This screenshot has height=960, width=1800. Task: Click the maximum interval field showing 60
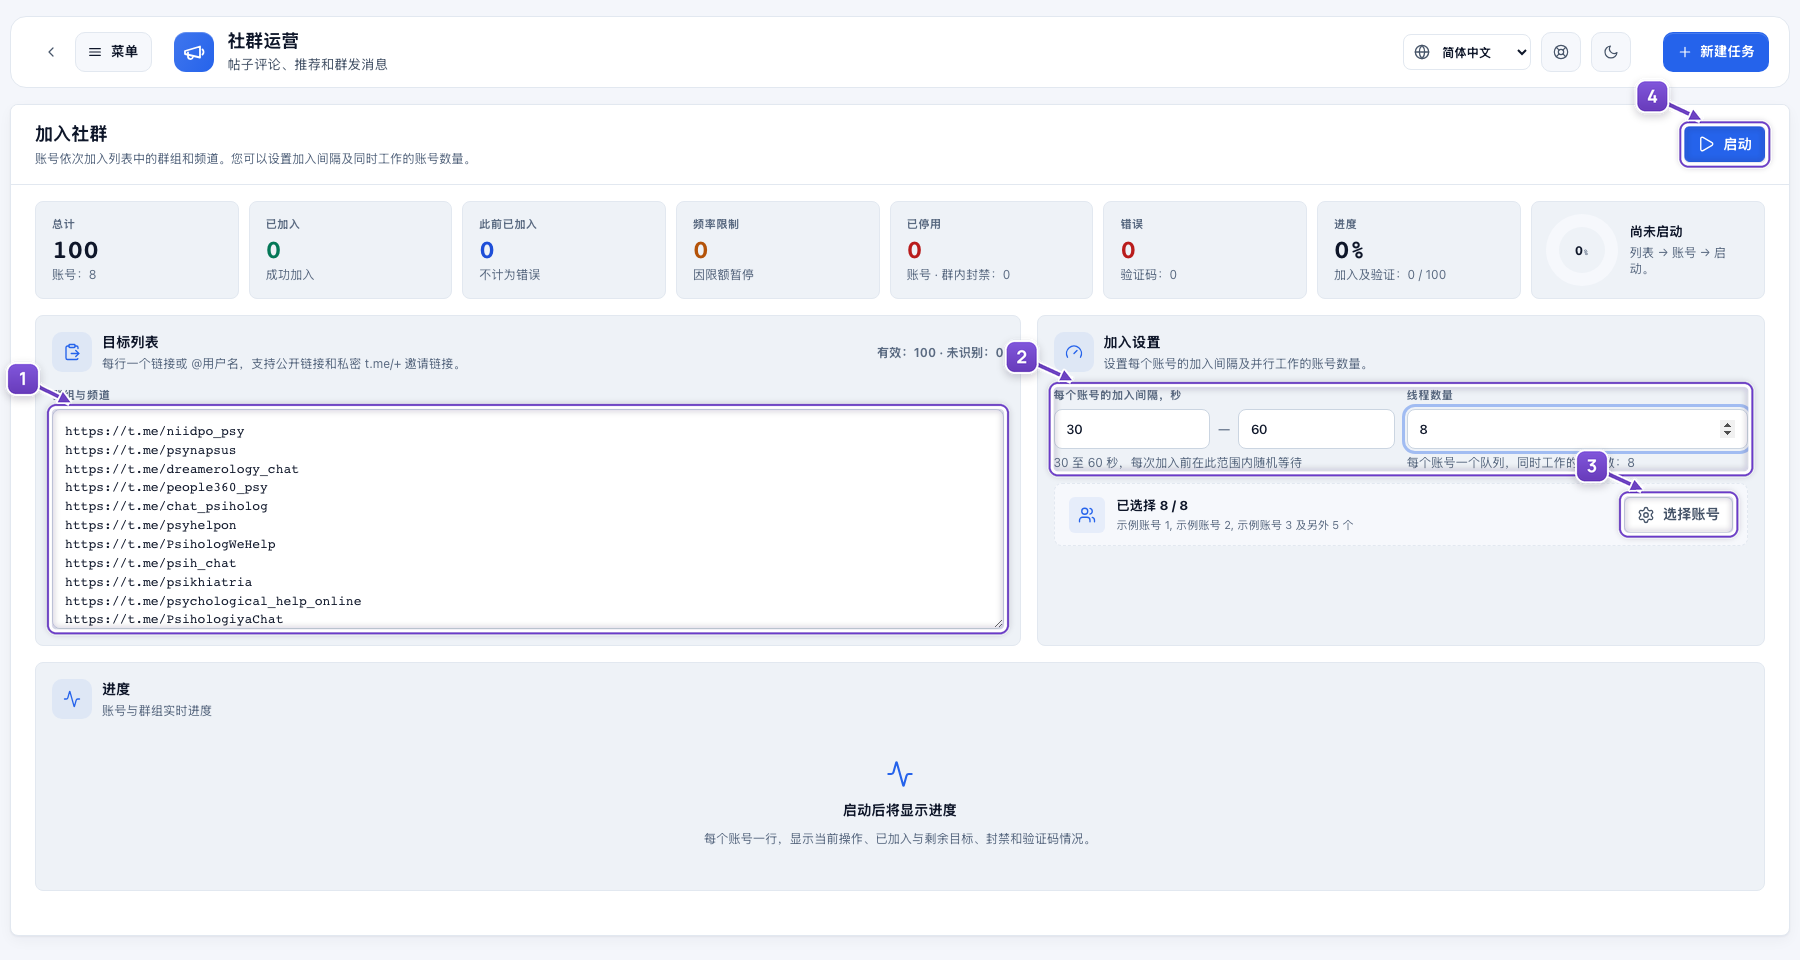[x=1316, y=429]
